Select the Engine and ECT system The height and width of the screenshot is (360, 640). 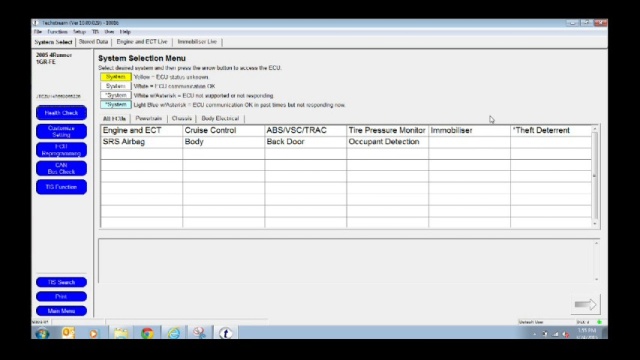142,131
